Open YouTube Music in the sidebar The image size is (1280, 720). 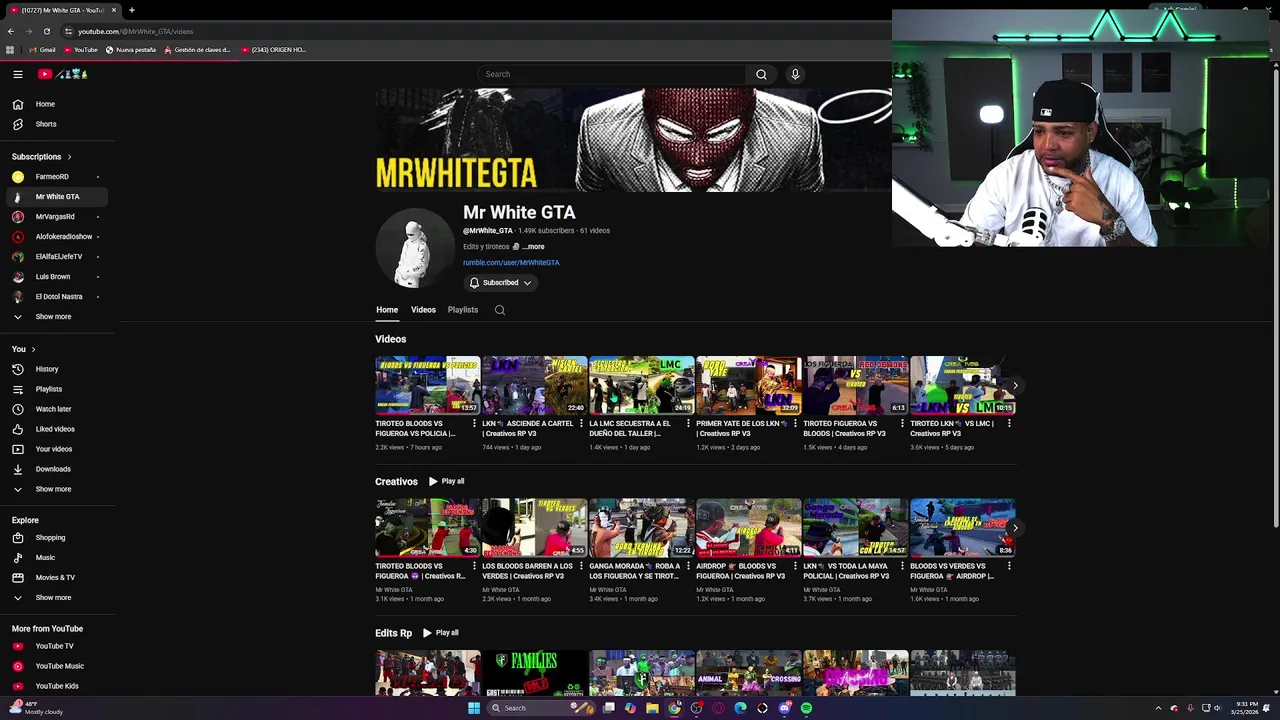point(56,666)
